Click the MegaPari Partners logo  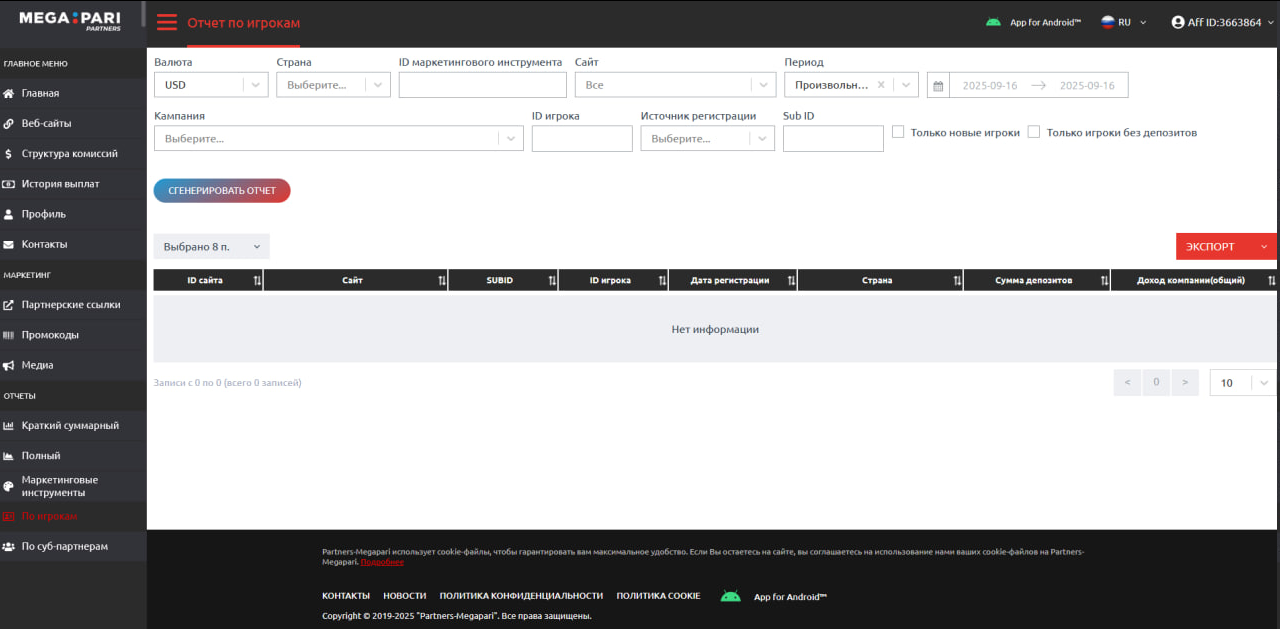click(70, 20)
